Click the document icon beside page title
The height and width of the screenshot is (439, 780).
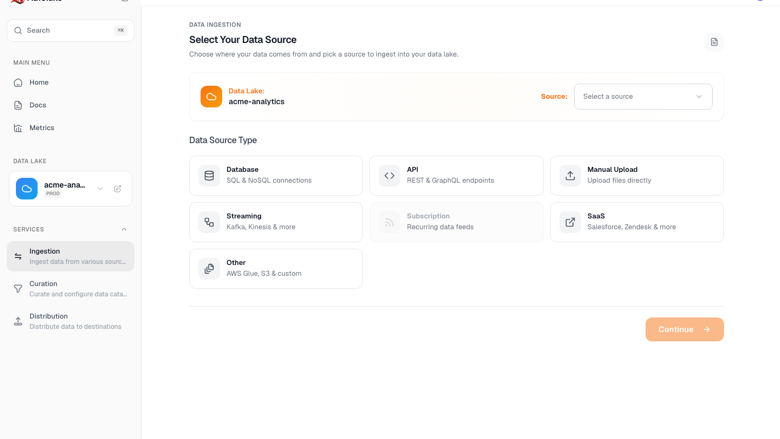[714, 42]
